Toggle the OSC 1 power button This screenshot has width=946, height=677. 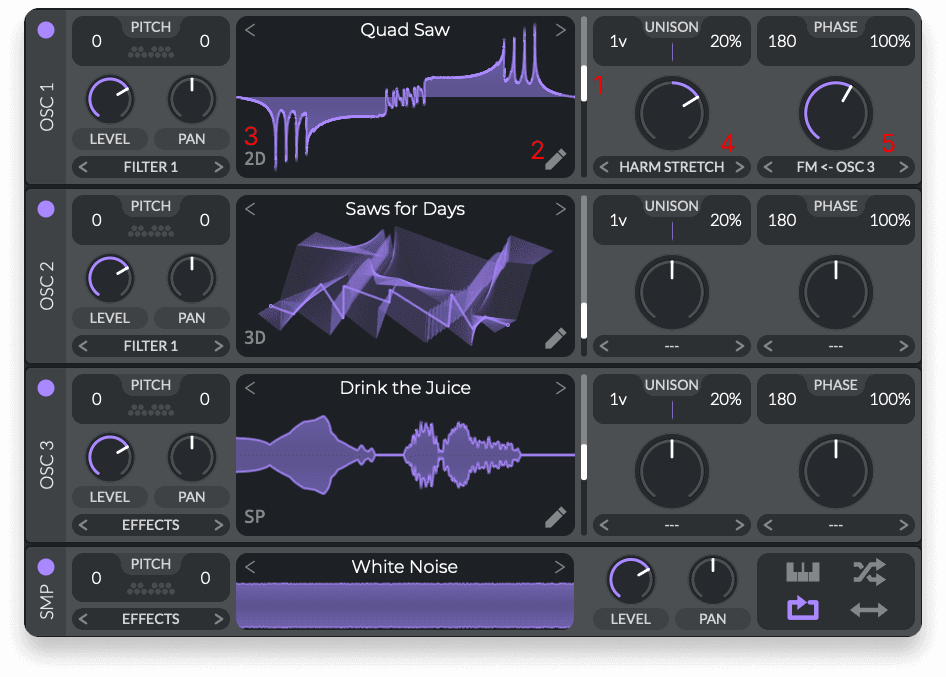click(45, 30)
